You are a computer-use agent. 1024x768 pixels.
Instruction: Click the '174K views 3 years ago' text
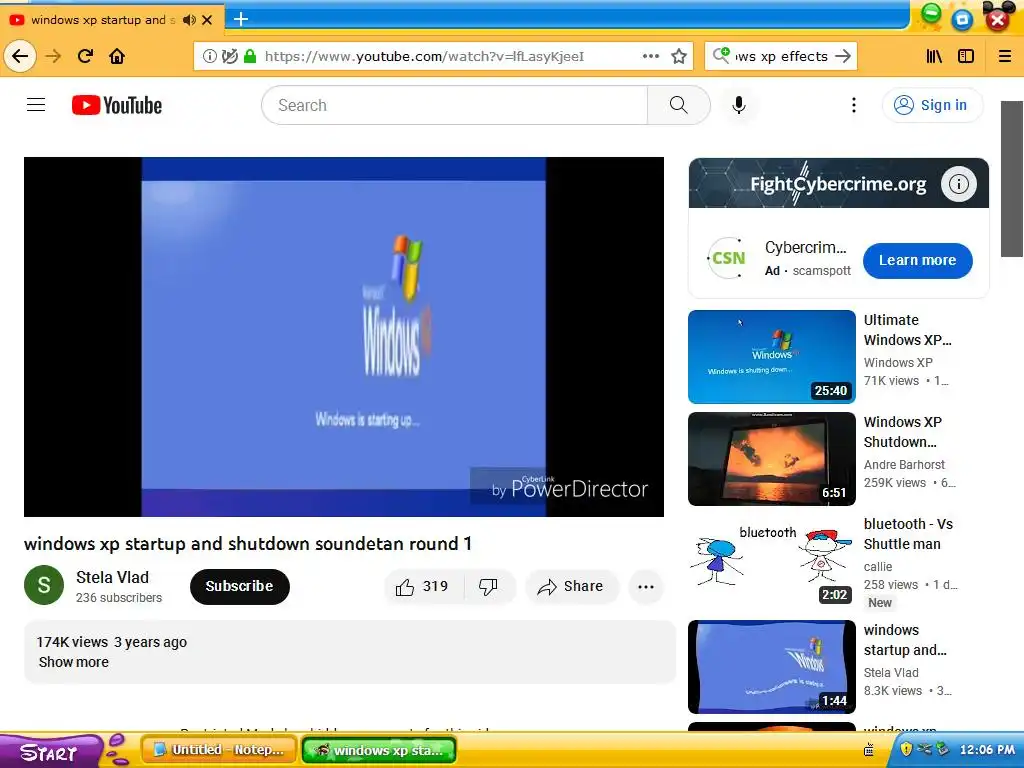(112, 642)
